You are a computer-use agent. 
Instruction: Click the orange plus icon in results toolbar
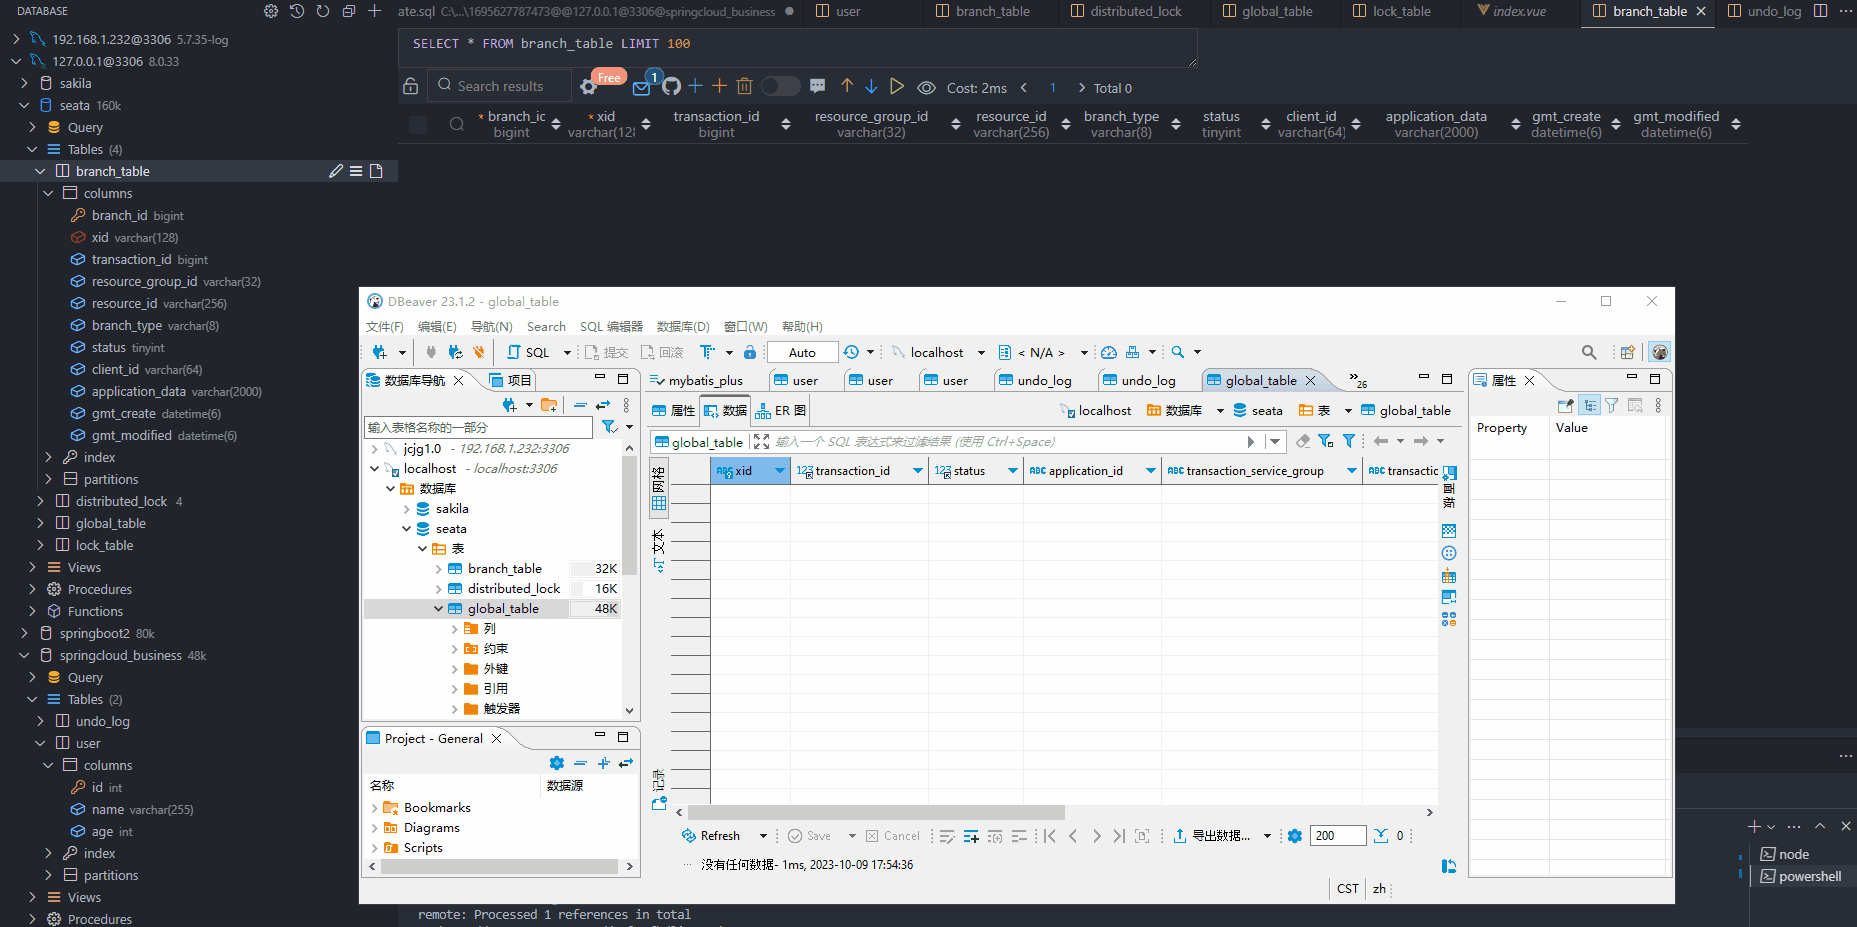click(x=719, y=86)
